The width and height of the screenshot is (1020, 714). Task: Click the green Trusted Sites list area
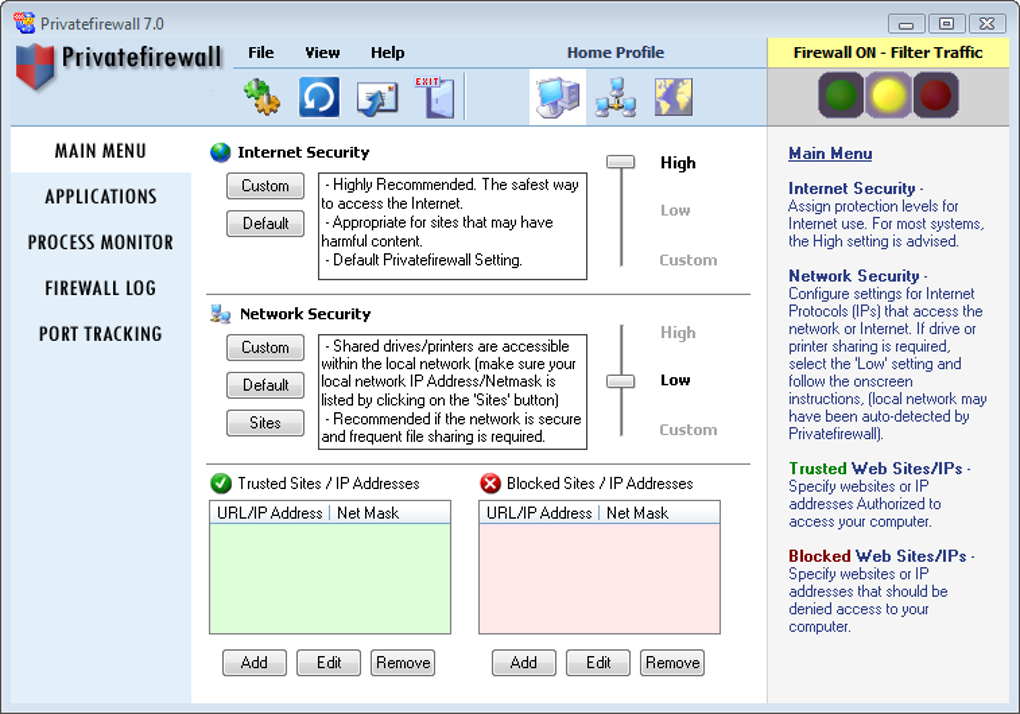(330, 578)
